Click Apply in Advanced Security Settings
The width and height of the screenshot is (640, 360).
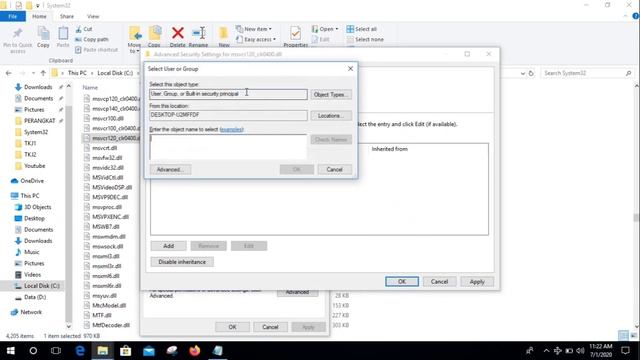click(477, 282)
